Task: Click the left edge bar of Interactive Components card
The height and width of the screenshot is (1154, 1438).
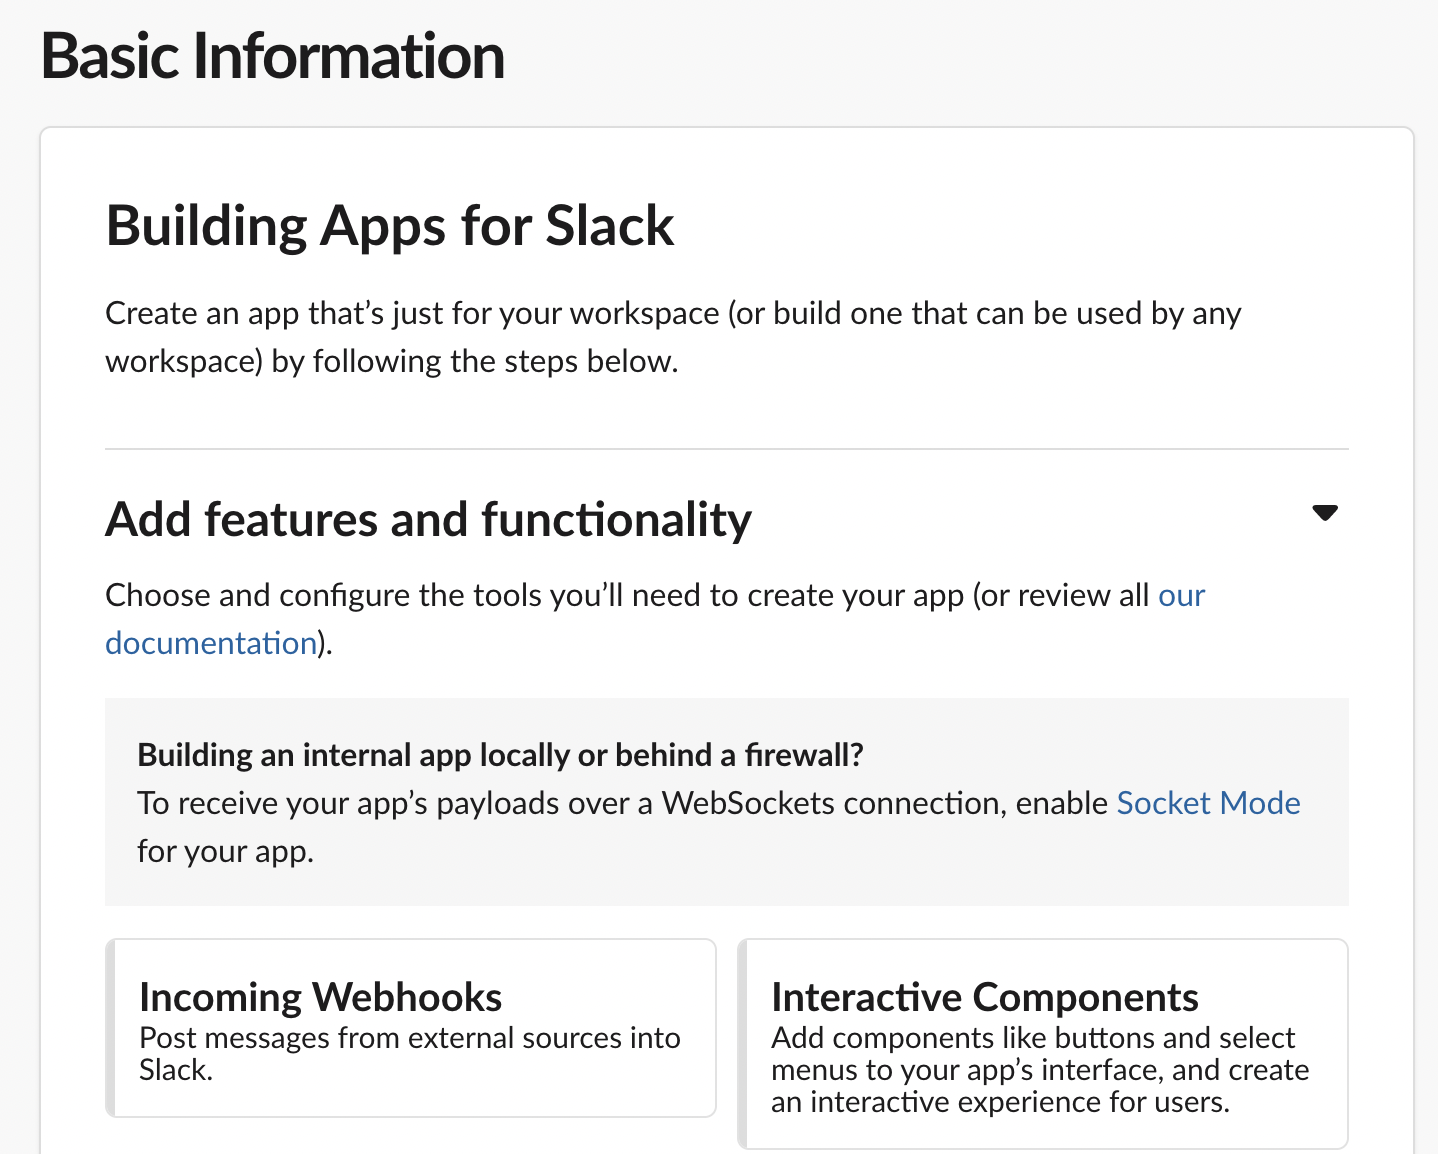Action: (742, 1043)
